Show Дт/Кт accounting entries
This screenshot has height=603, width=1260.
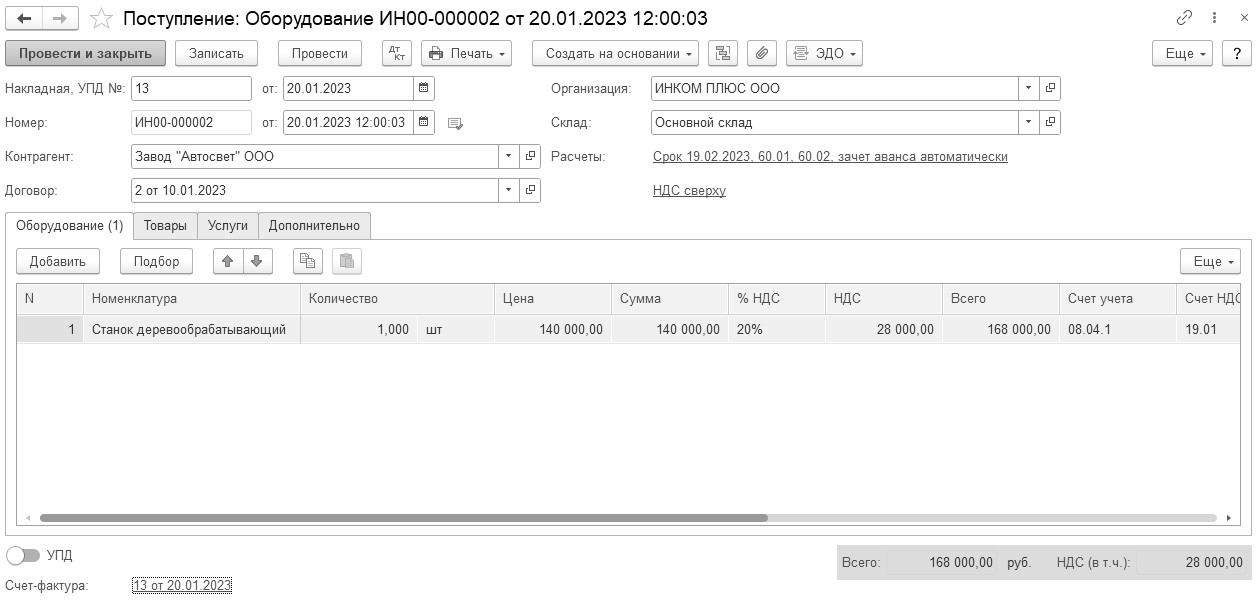(397, 53)
